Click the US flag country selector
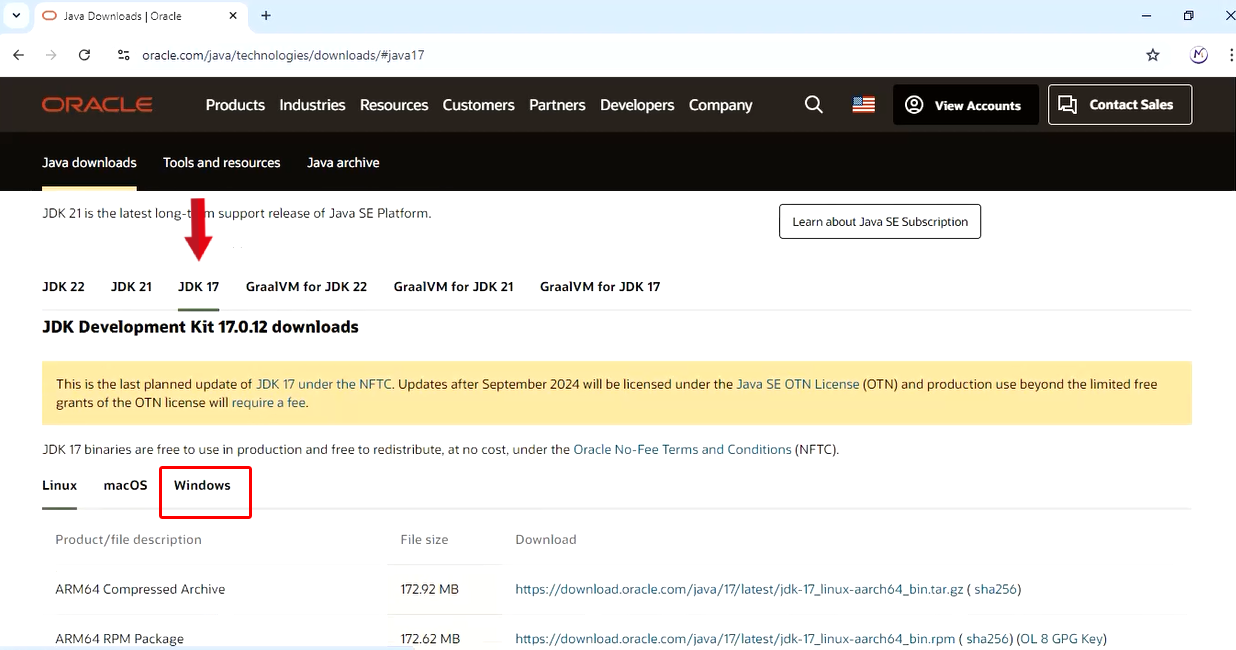This screenshot has height=650, width=1236. (x=864, y=105)
